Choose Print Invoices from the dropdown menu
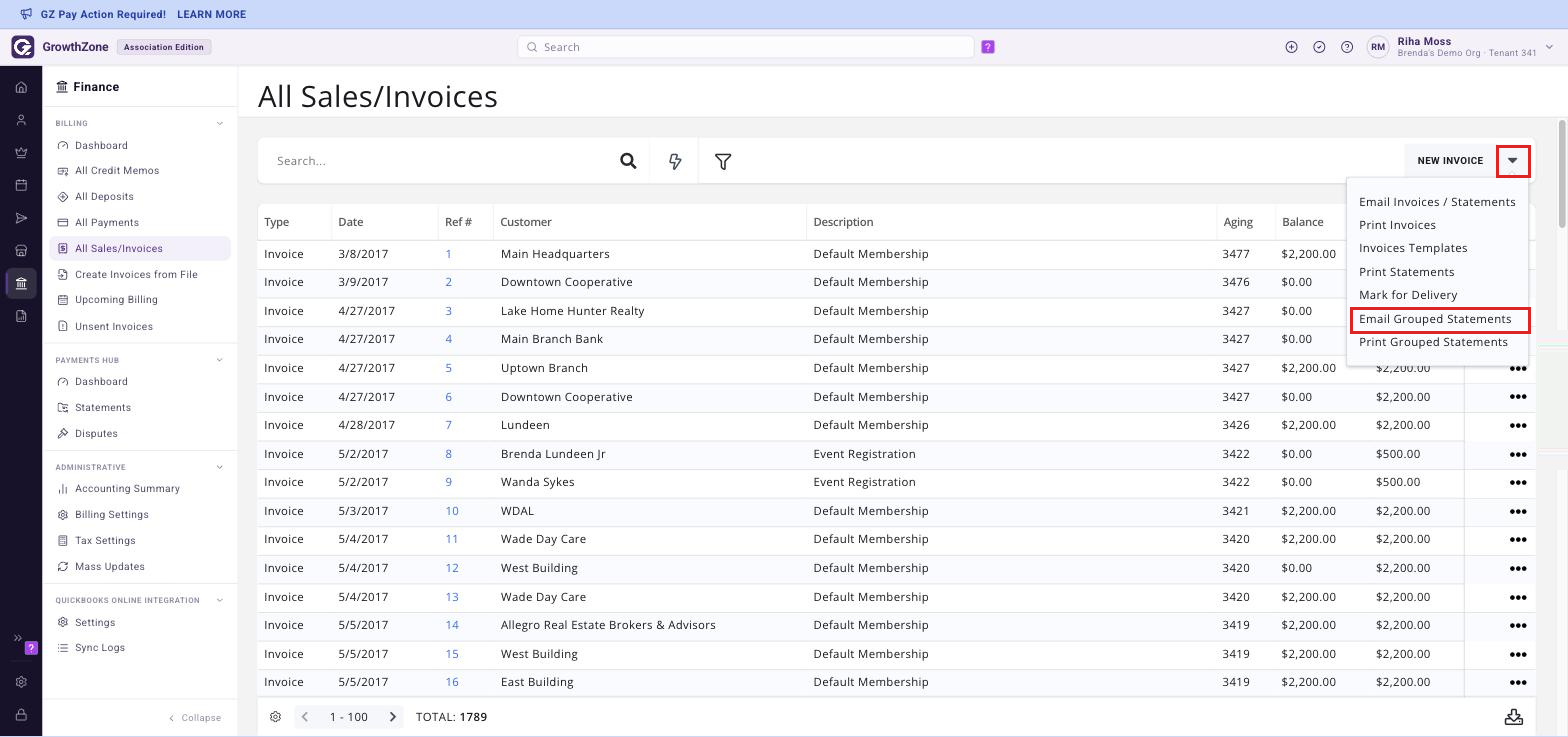 coord(1397,225)
